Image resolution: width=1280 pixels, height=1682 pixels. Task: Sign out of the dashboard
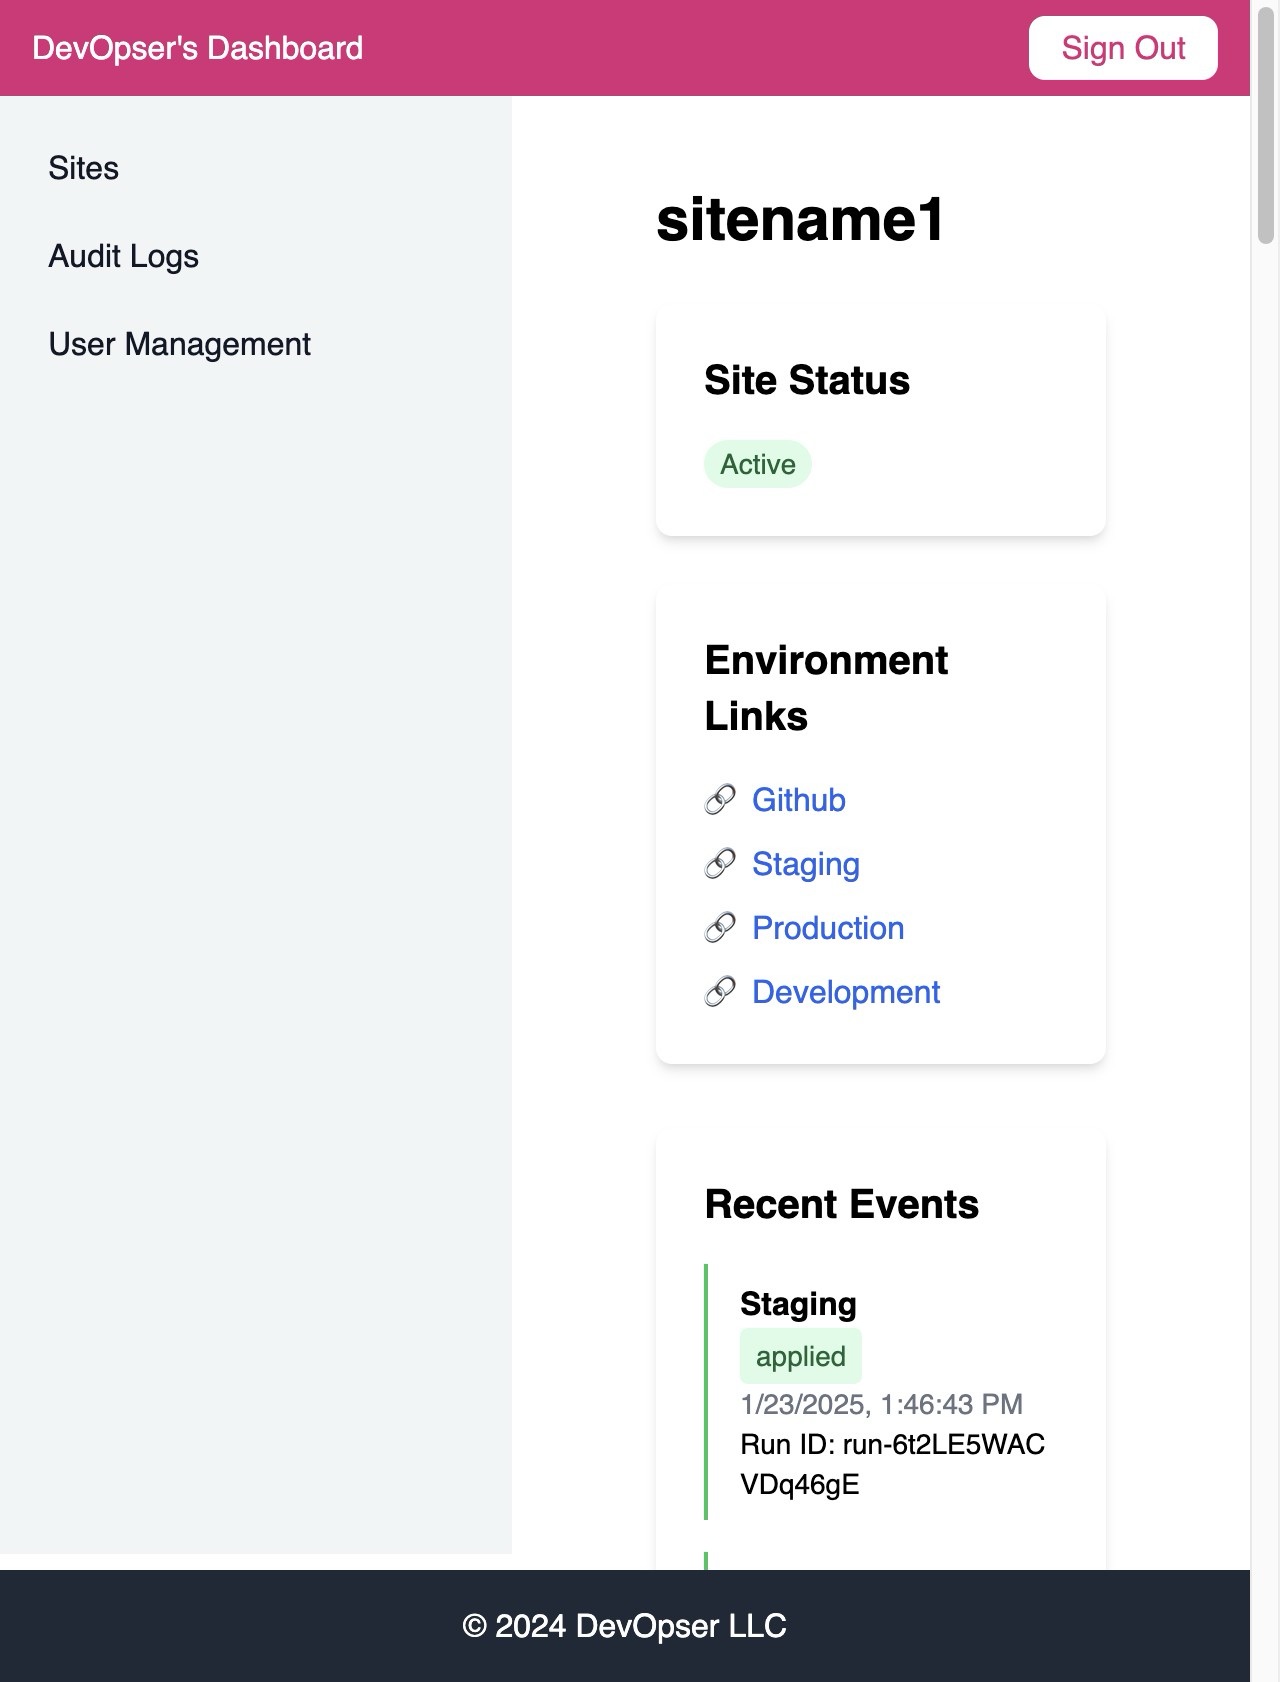tap(1123, 48)
